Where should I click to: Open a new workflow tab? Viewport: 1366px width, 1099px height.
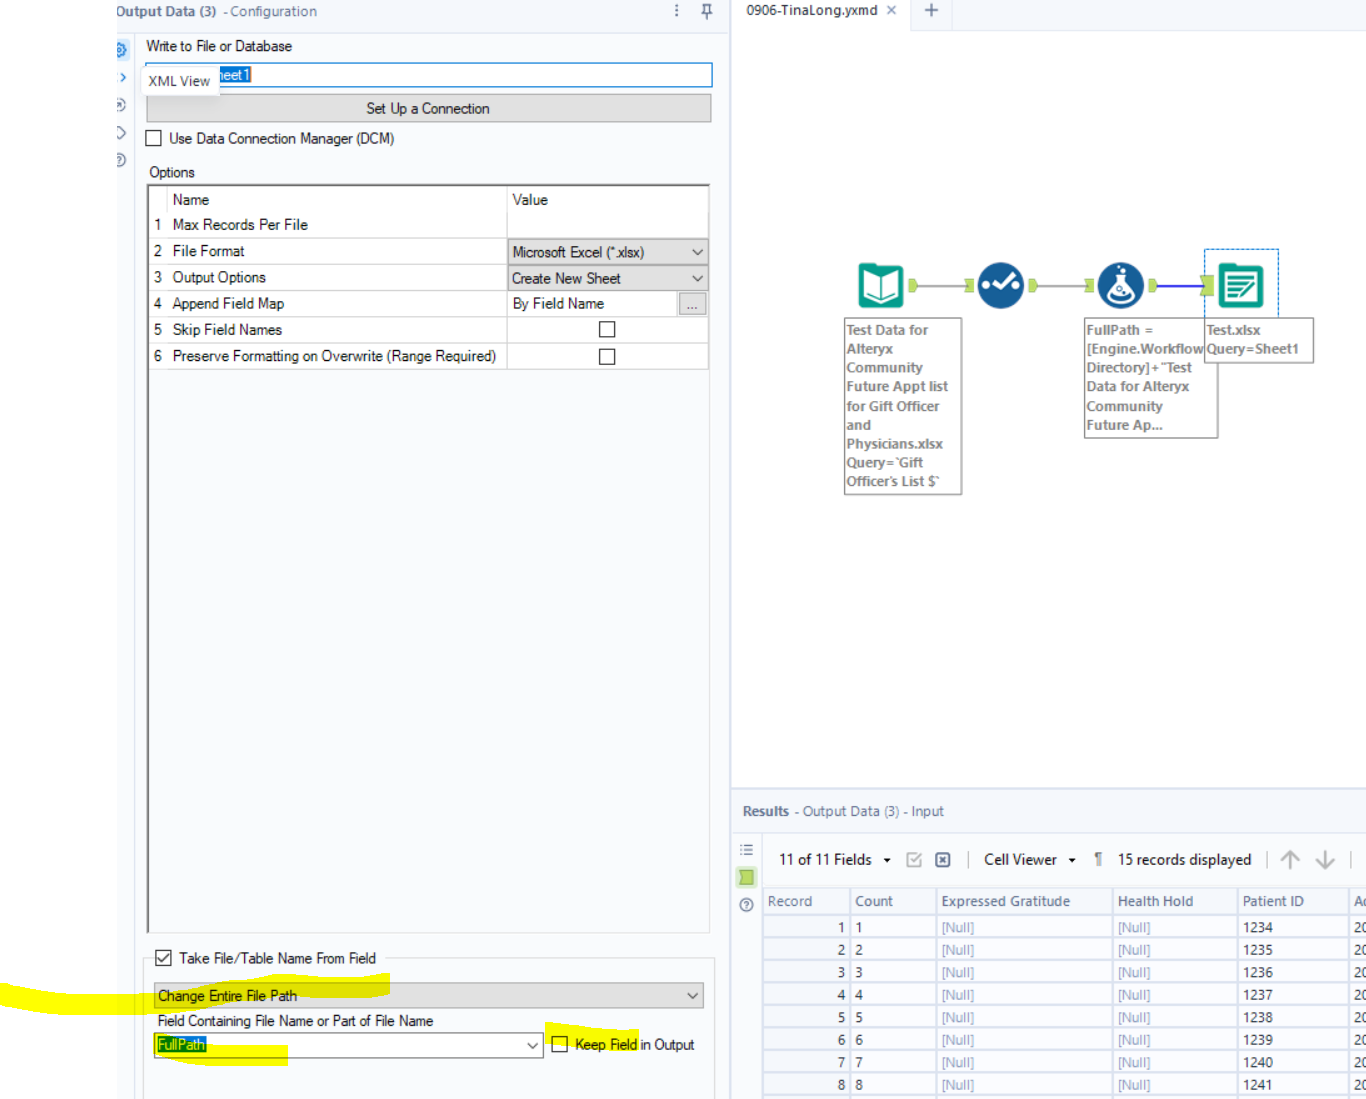point(931,11)
